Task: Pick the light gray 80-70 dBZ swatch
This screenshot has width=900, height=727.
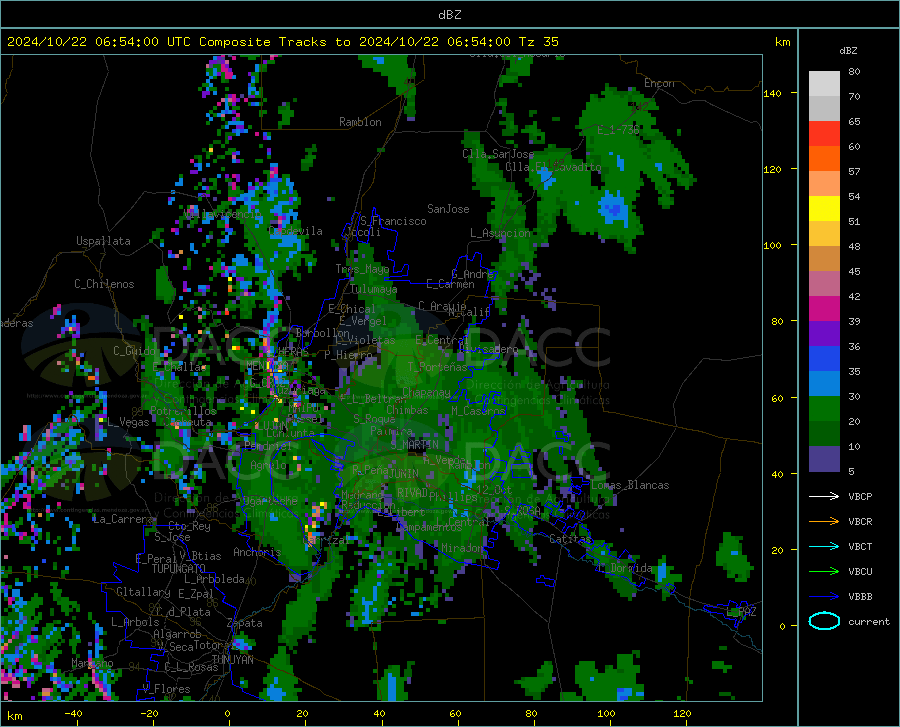Action: 824,84
